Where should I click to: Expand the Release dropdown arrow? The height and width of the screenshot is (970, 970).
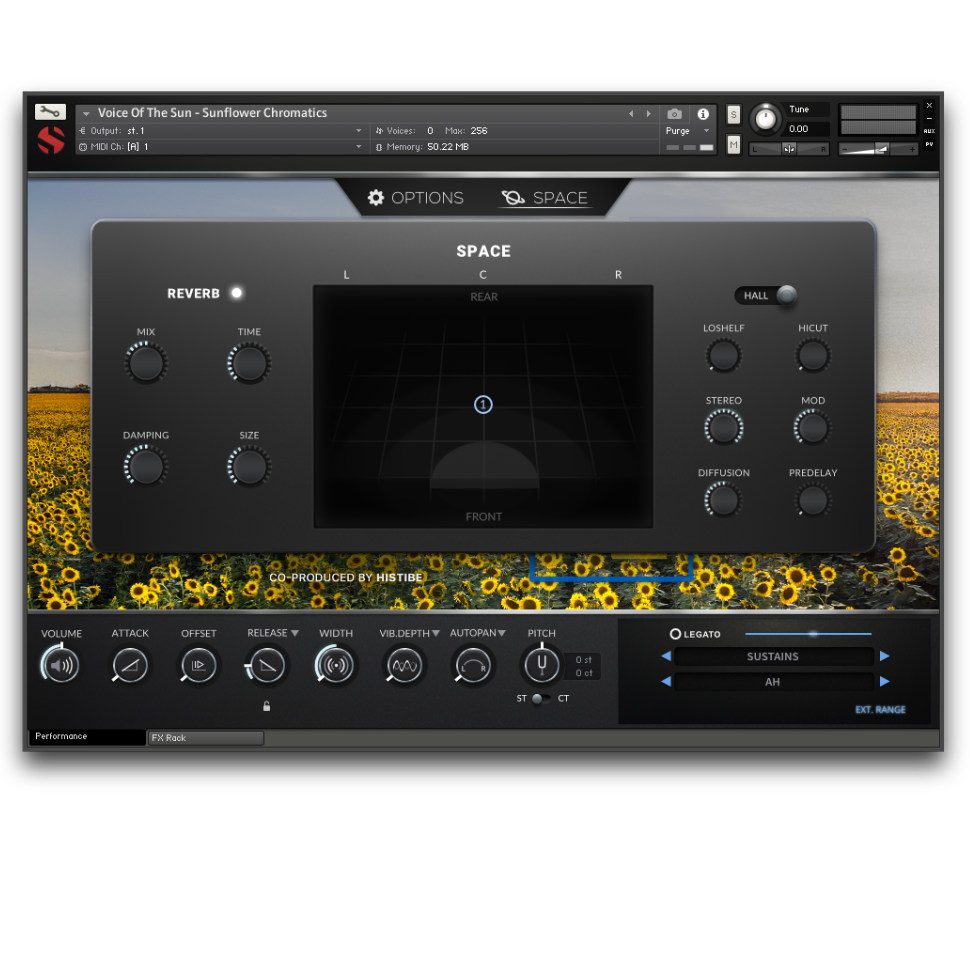[x=295, y=633]
